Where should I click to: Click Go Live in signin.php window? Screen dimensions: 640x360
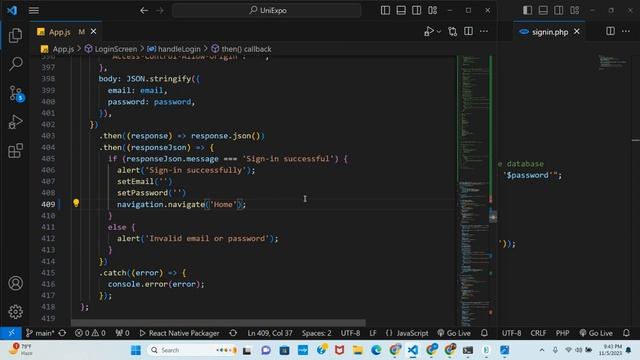click(596, 333)
